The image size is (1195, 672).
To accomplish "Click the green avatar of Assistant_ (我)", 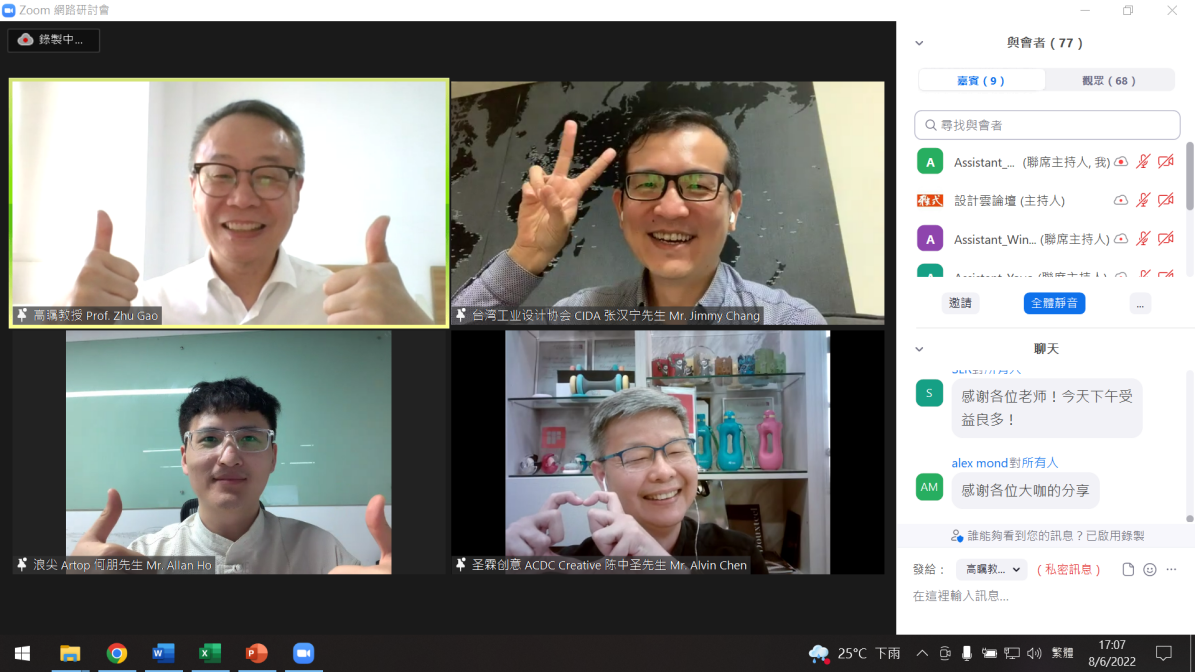I will (x=930, y=162).
